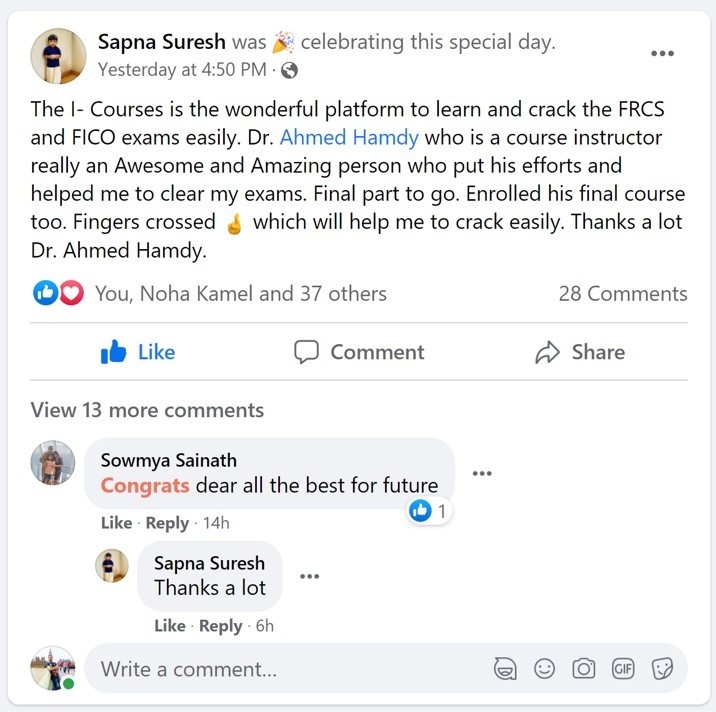
Task: Toggle the Like button on the post
Action: (138, 352)
